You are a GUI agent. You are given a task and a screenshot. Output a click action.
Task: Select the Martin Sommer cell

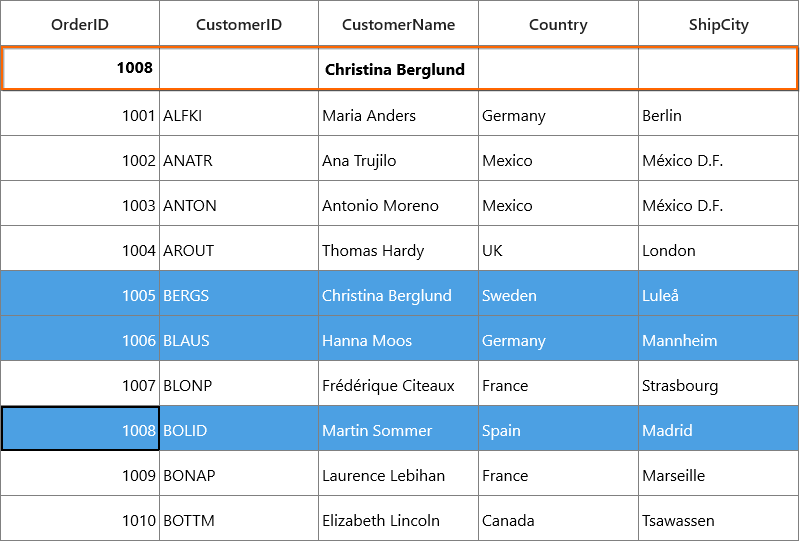pos(398,428)
